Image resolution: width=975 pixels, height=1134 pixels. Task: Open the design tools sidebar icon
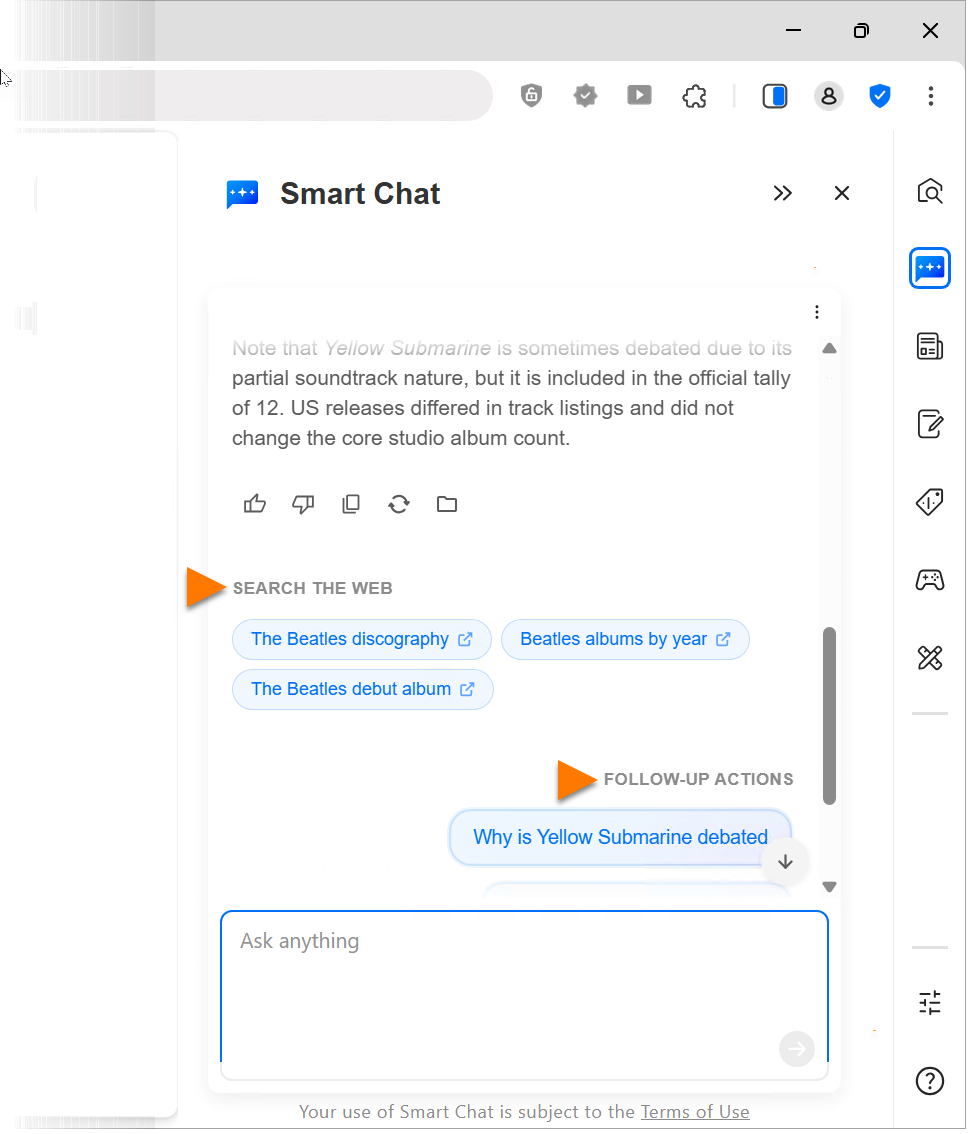click(x=930, y=657)
